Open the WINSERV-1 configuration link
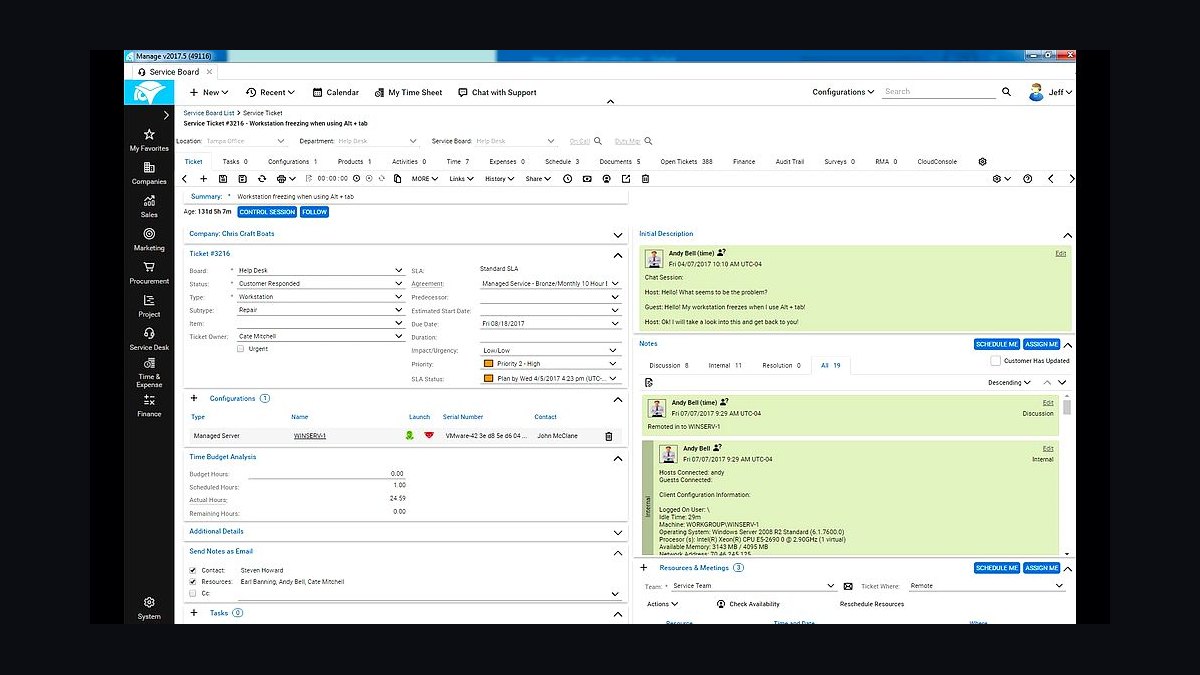Image resolution: width=1200 pixels, height=675 pixels. [x=310, y=436]
